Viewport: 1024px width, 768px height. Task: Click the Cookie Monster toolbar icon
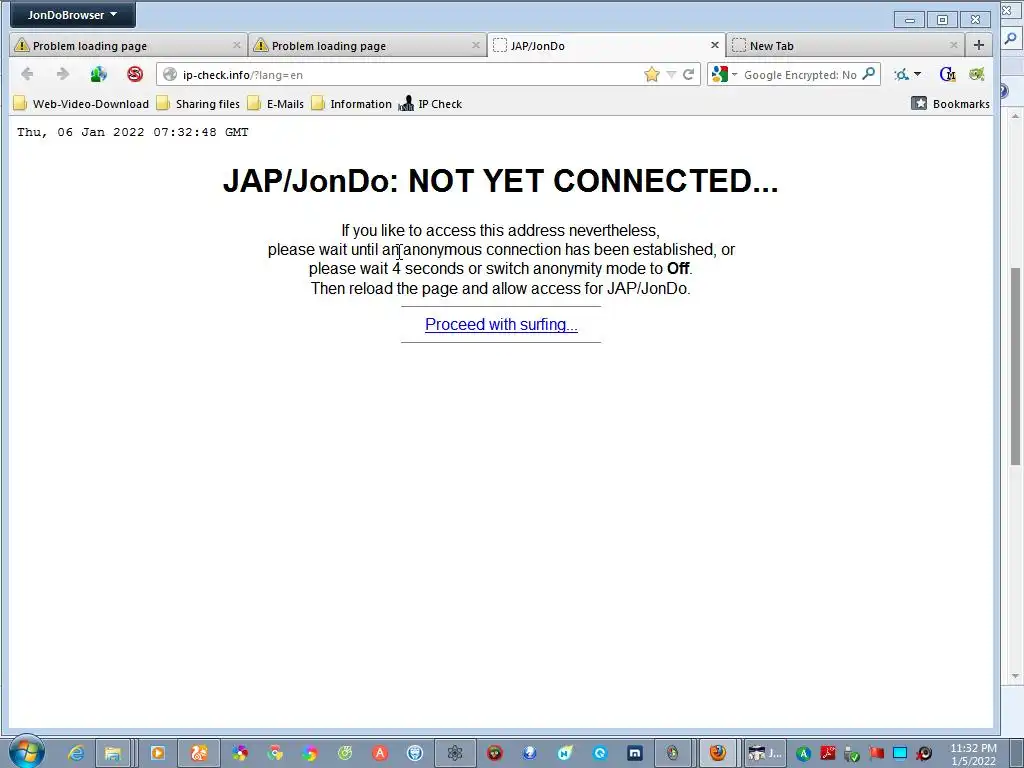[947, 74]
